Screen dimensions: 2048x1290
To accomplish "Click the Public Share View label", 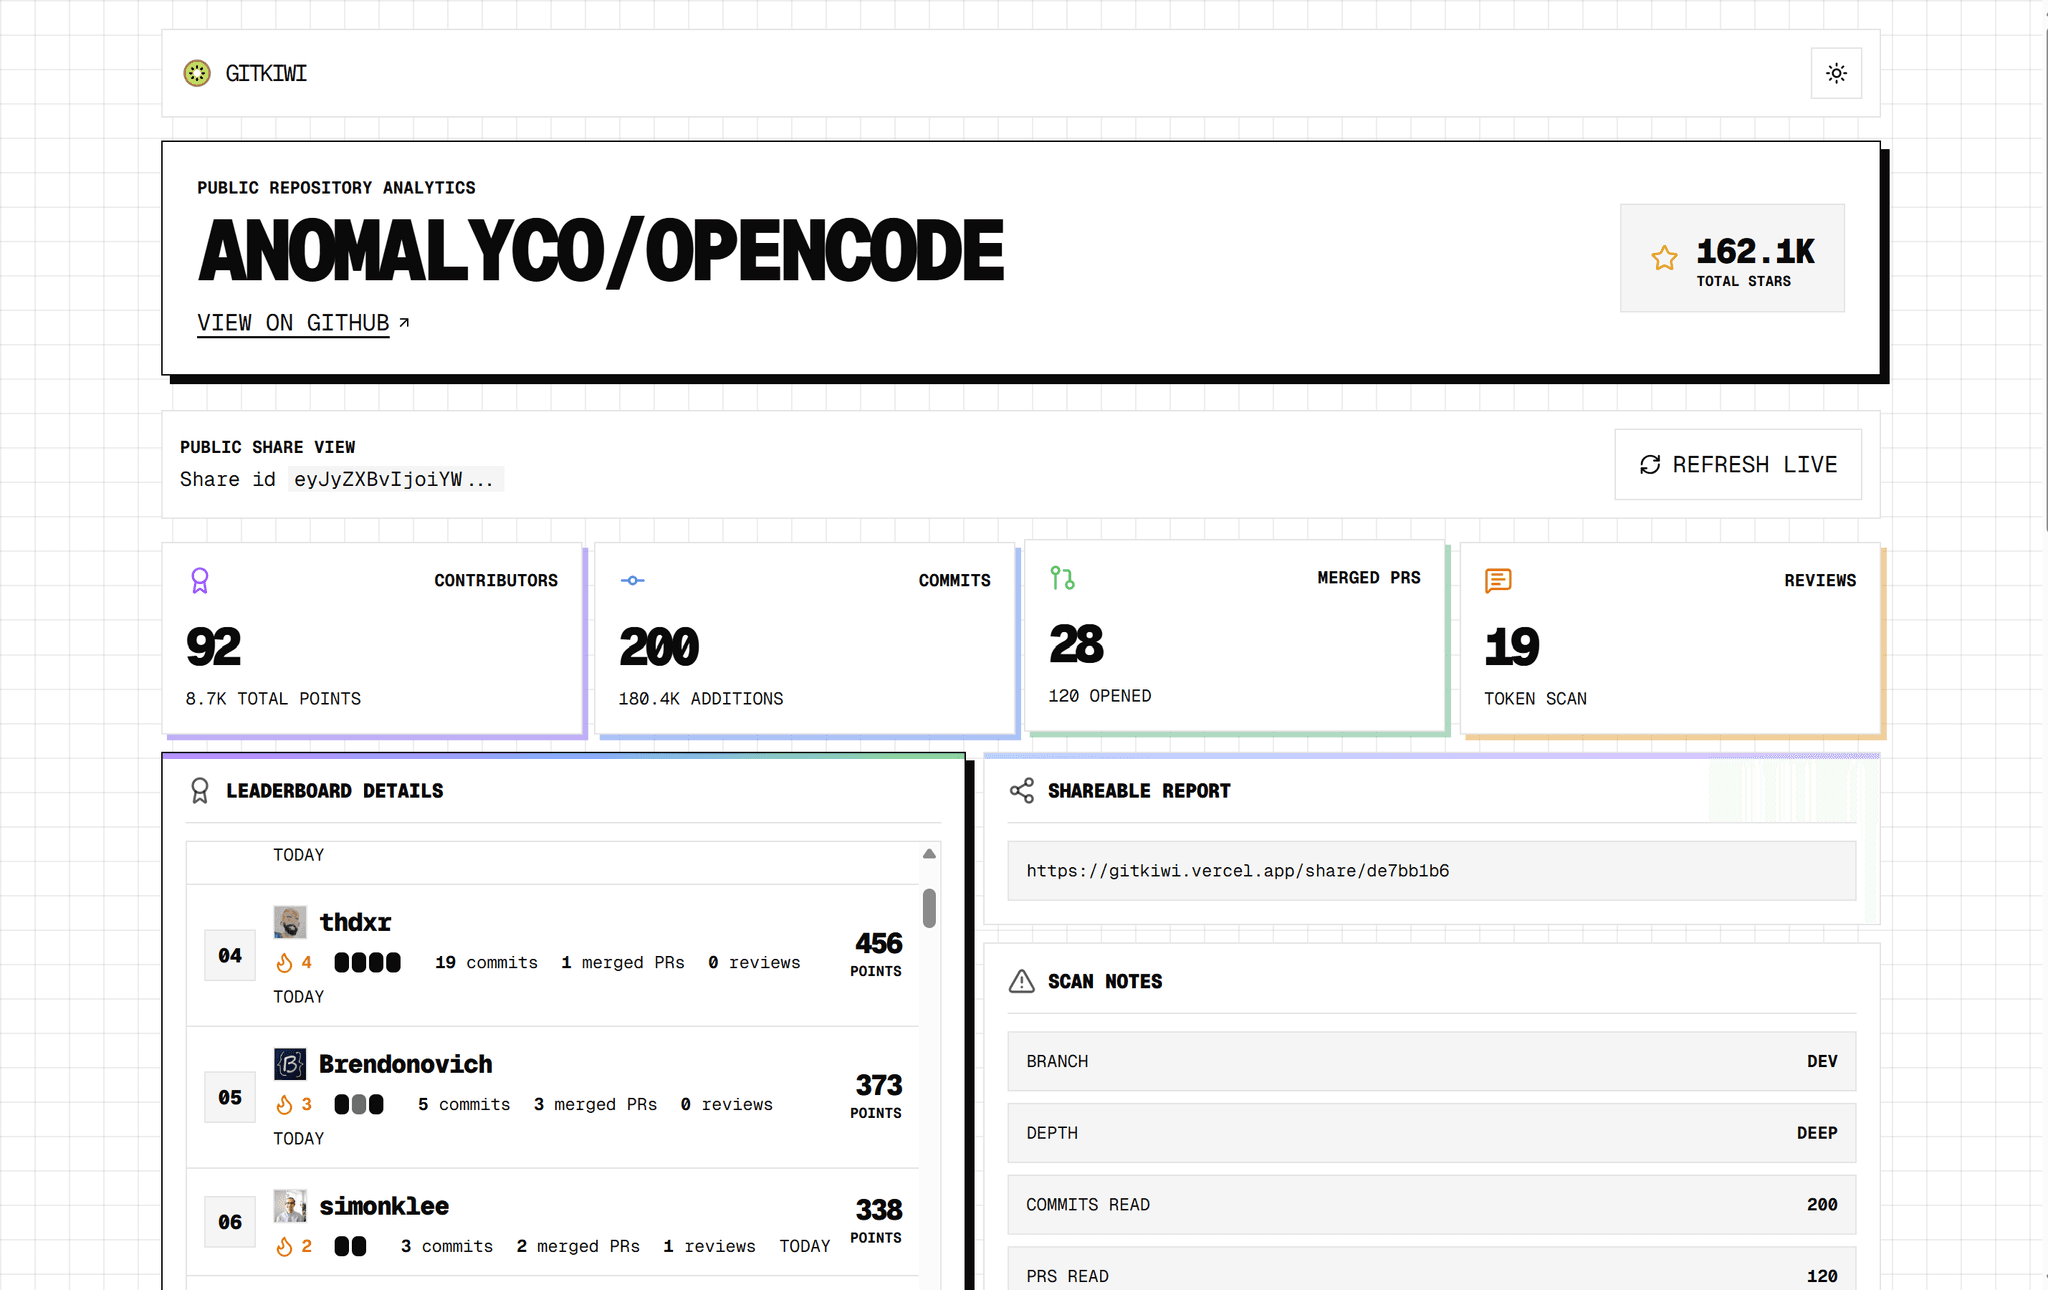I will click(268, 447).
